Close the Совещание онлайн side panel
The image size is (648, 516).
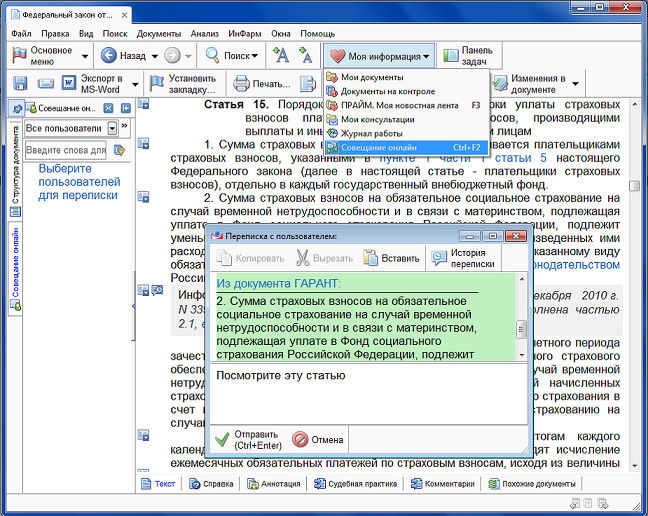[x=106, y=108]
